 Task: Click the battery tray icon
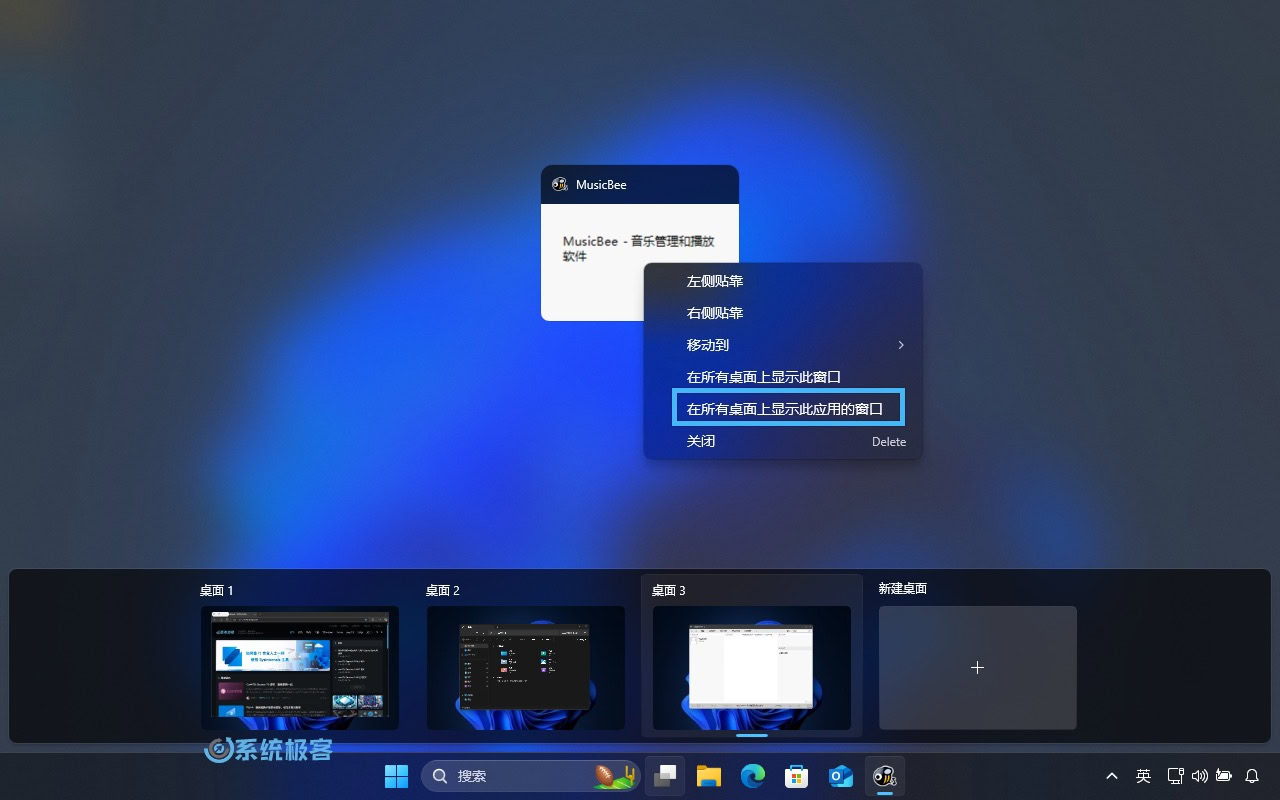click(x=1224, y=776)
